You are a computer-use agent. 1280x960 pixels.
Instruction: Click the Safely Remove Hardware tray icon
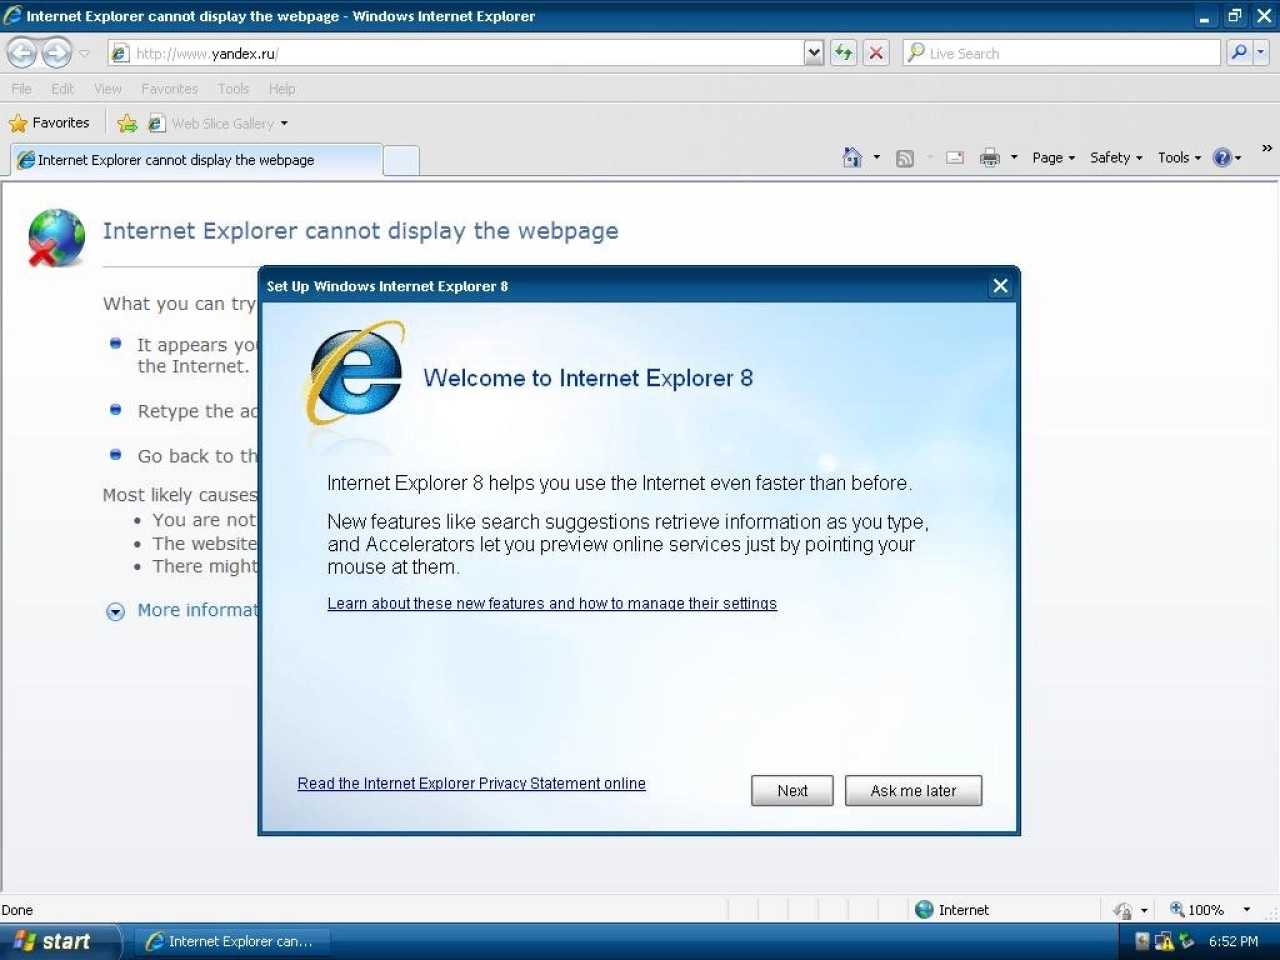pyautogui.click(x=1186, y=940)
